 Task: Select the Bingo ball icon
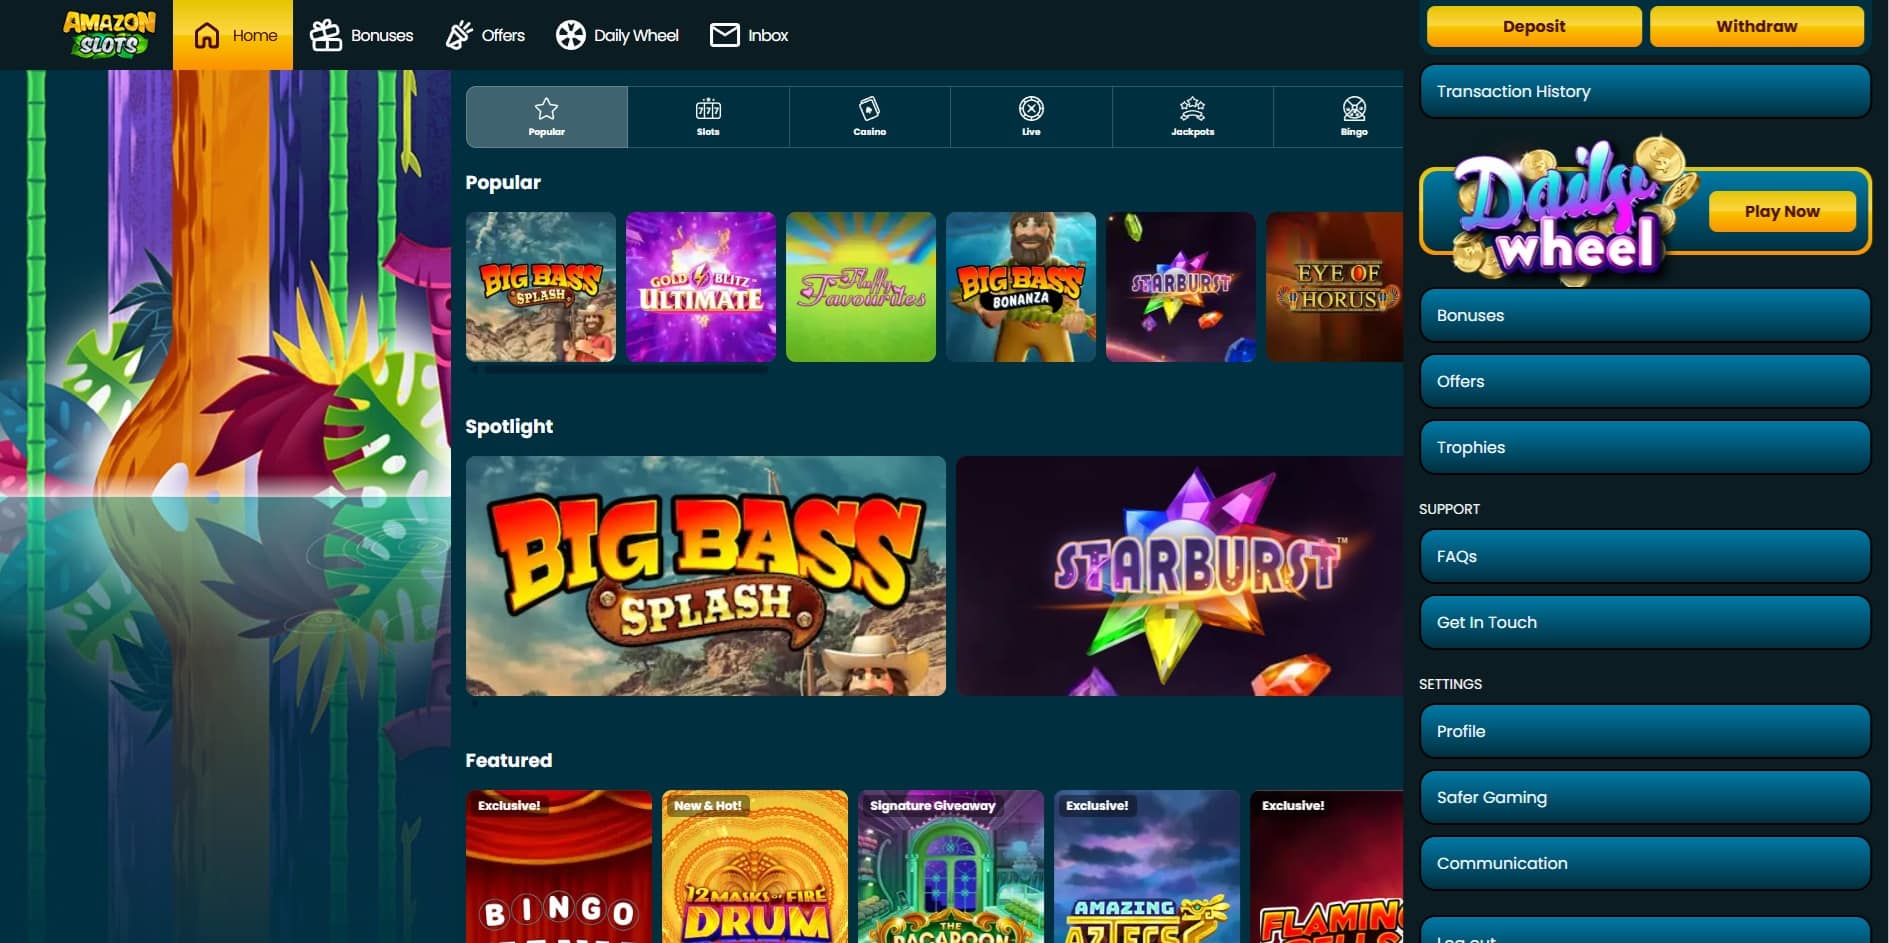[x=1354, y=107]
